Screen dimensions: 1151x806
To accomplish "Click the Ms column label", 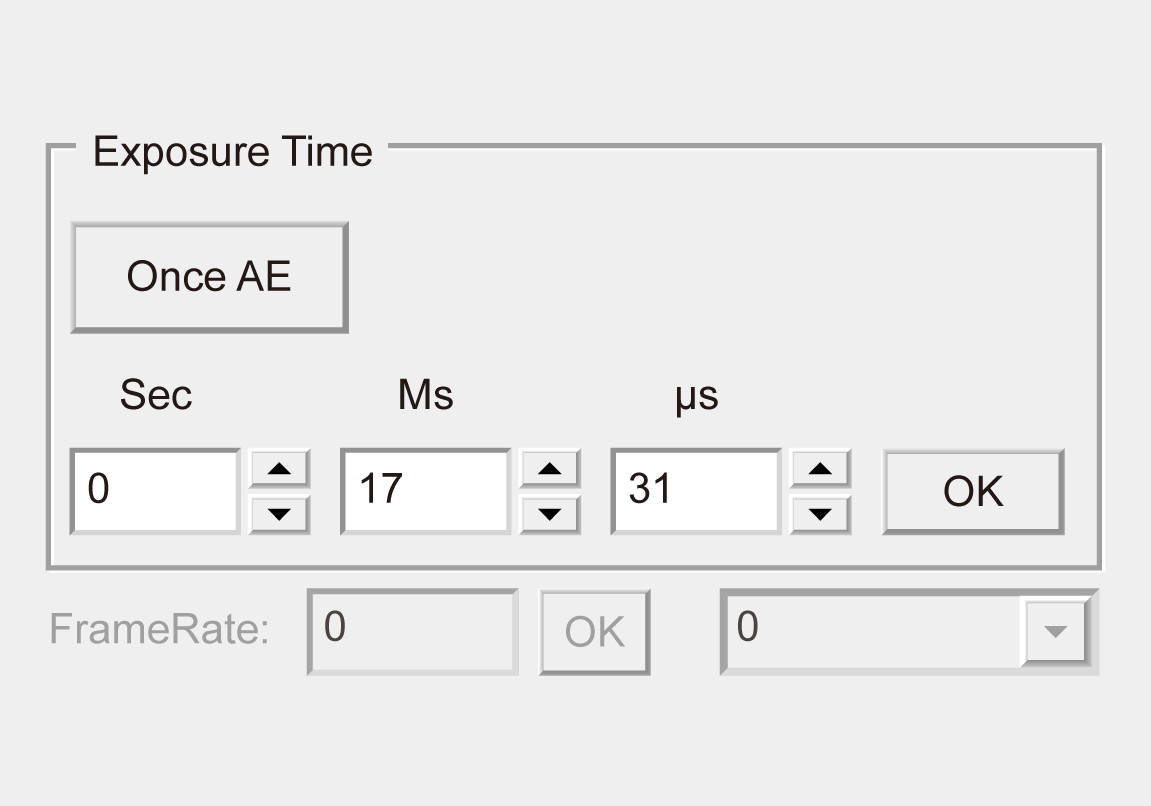I will (x=425, y=395).
